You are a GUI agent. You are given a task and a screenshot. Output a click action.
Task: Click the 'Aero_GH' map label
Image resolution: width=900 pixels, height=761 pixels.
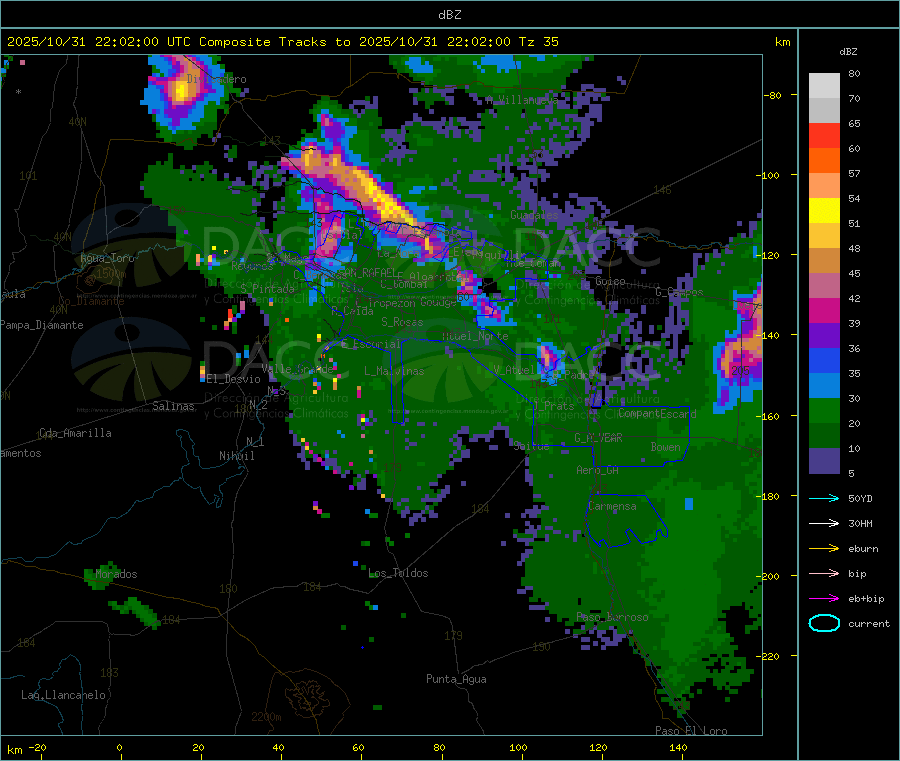pos(597,470)
